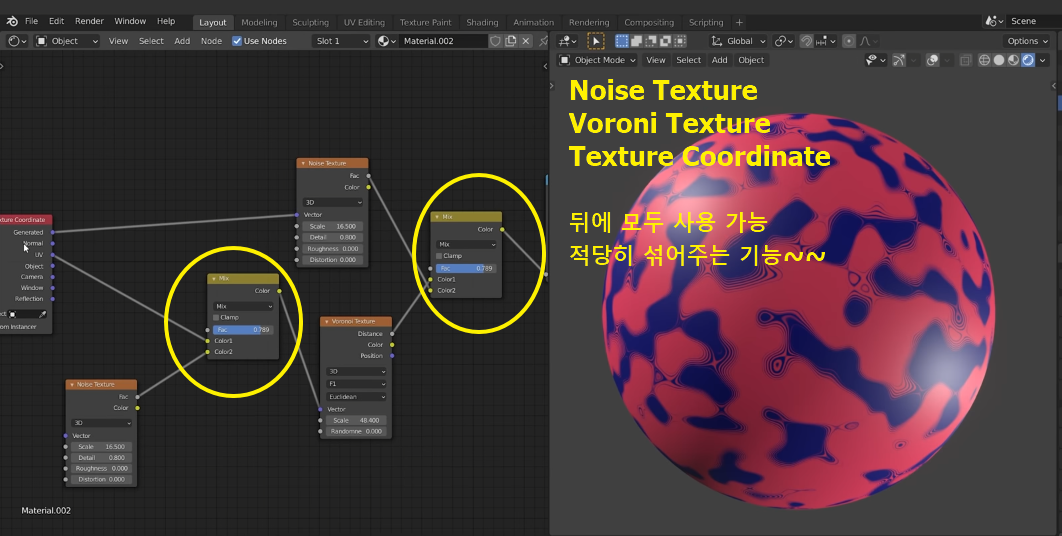Switch to Wireframe shading mode
1062x536 pixels.
click(985, 60)
